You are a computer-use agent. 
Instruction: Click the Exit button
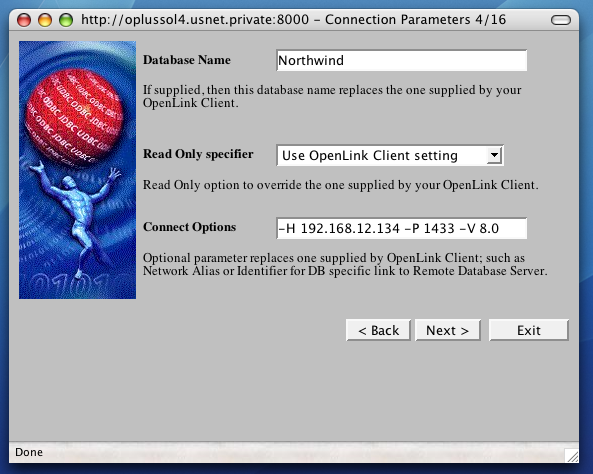[x=529, y=330]
